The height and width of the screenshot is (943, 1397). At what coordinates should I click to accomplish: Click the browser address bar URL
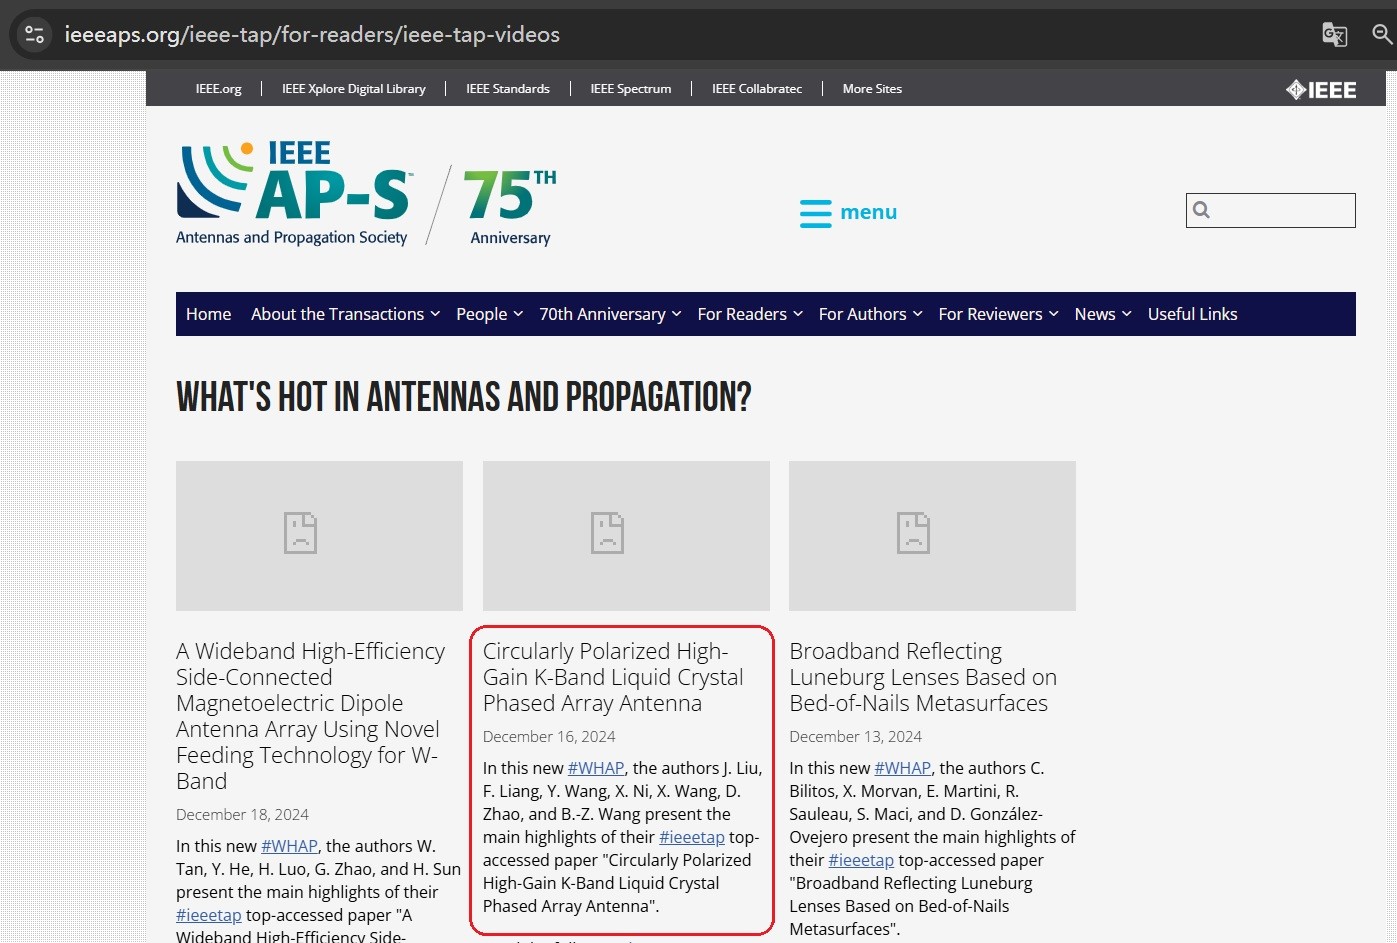click(312, 35)
